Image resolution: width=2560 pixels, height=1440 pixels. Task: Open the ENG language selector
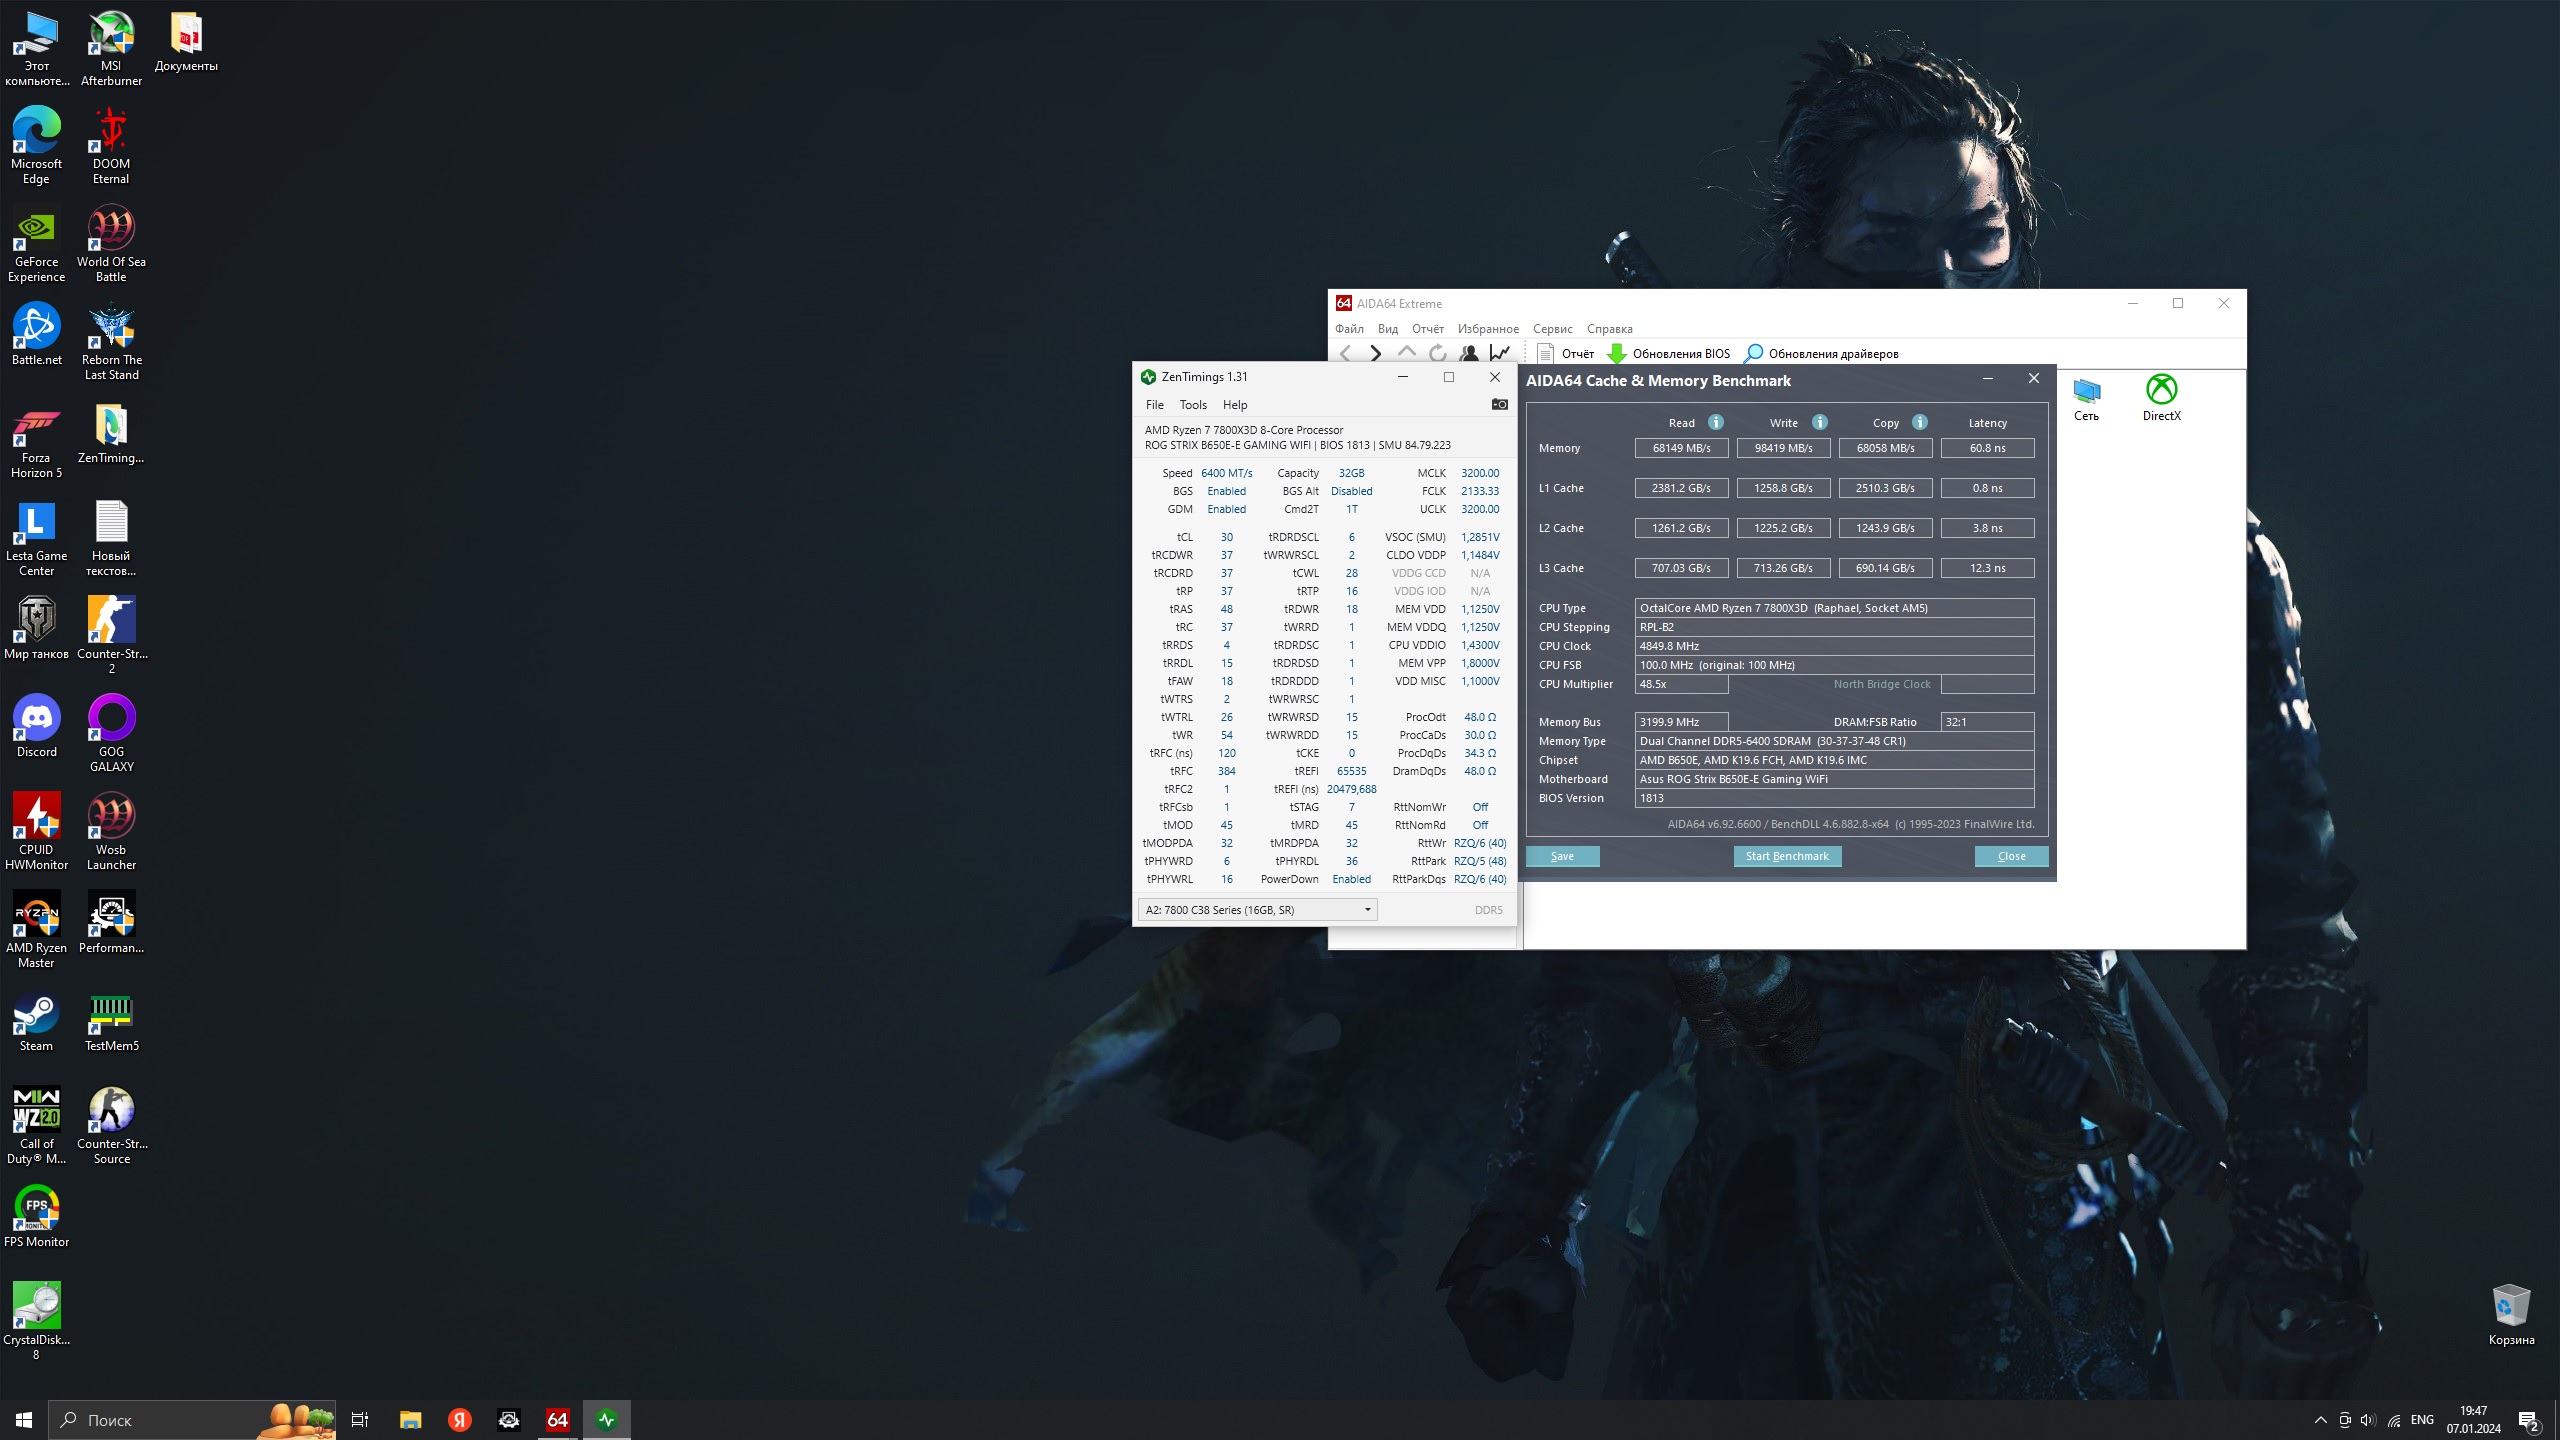(x=2422, y=1420)
